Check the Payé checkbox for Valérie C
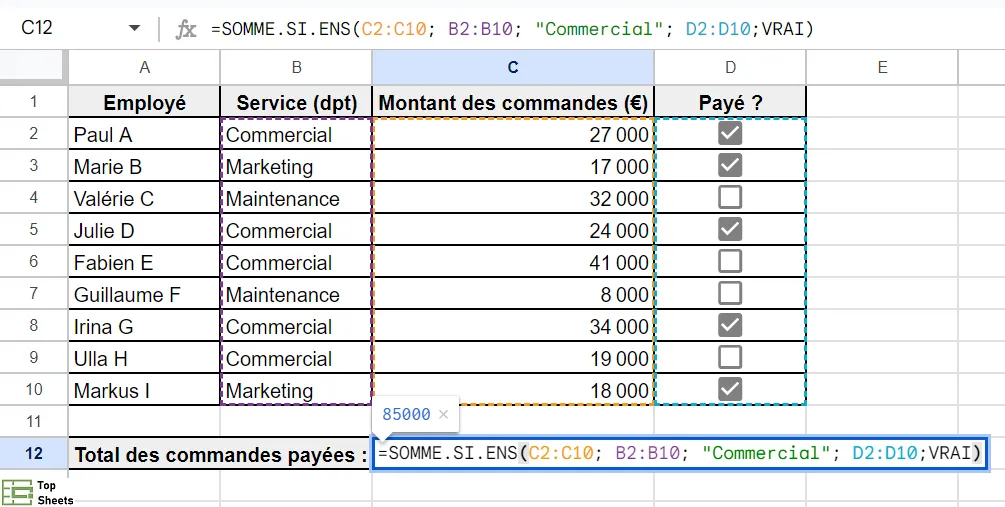This screenshot has height=507, width=1005. tap(729, 197)
